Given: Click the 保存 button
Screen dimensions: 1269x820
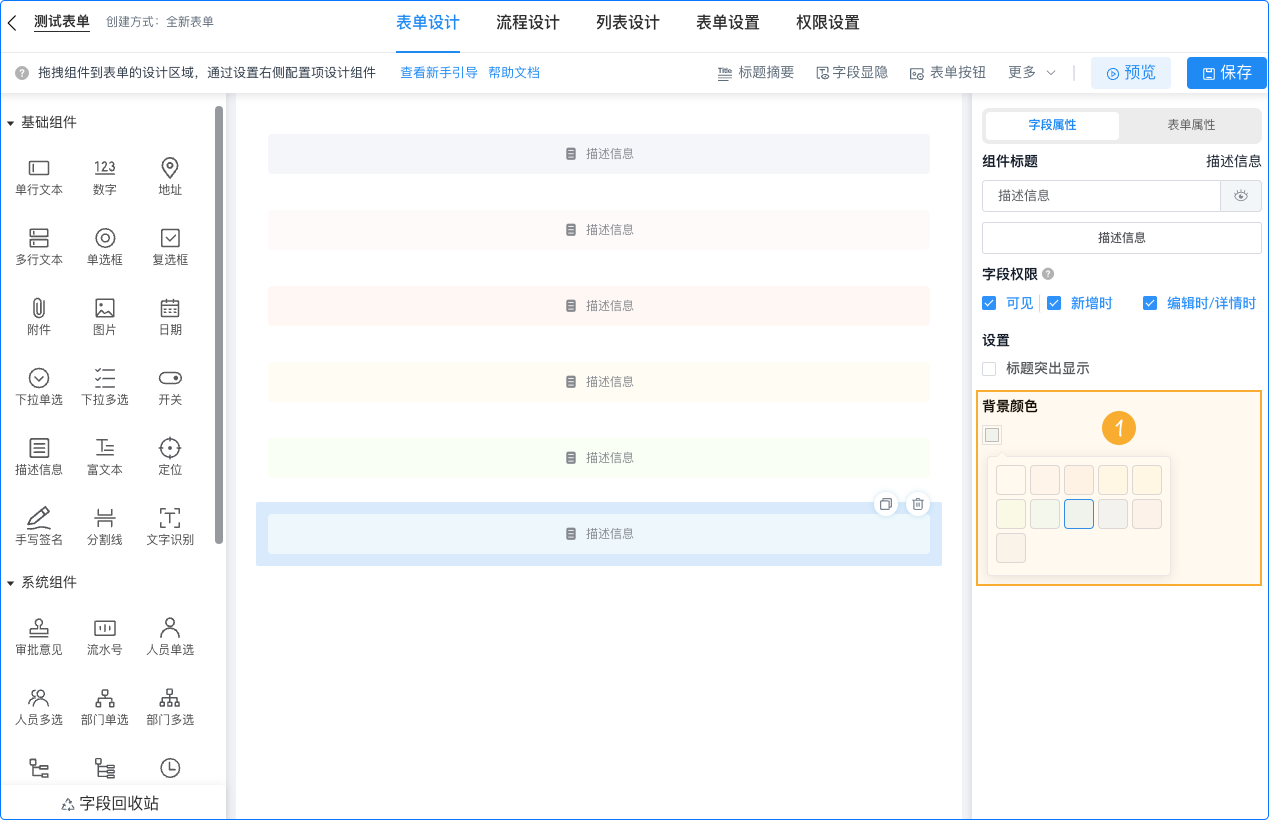Looking at the screenshot, I should tap(1226, 72).
